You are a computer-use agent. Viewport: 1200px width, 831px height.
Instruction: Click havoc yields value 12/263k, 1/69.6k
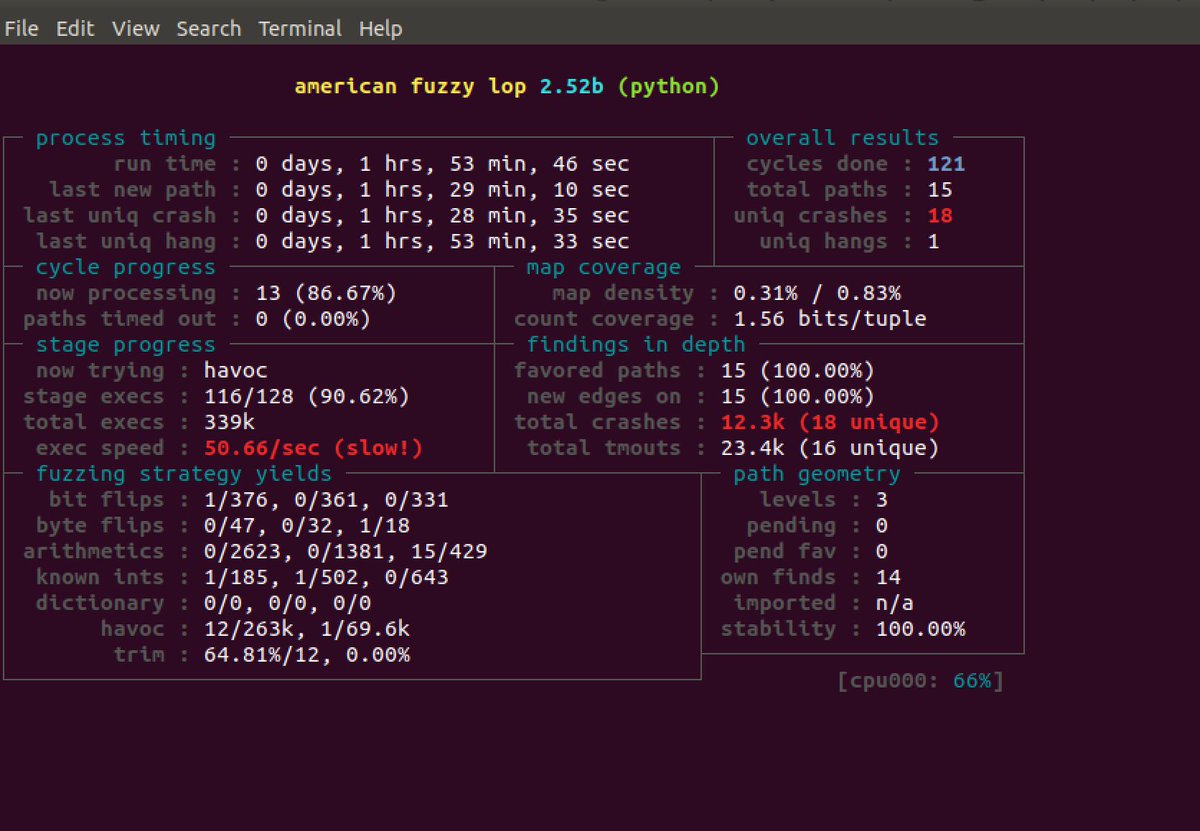[306, 630]
